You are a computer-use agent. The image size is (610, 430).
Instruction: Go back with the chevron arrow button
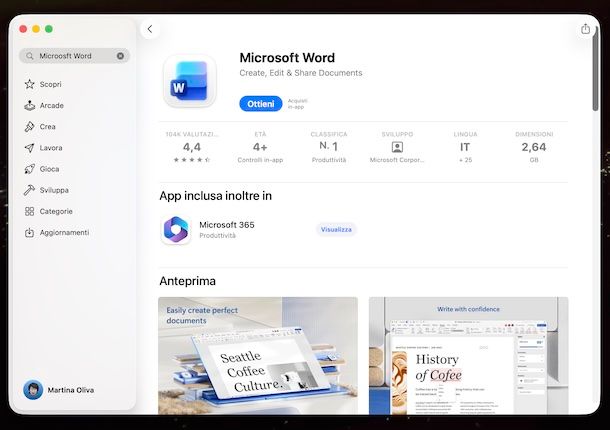tap(150, 29)
